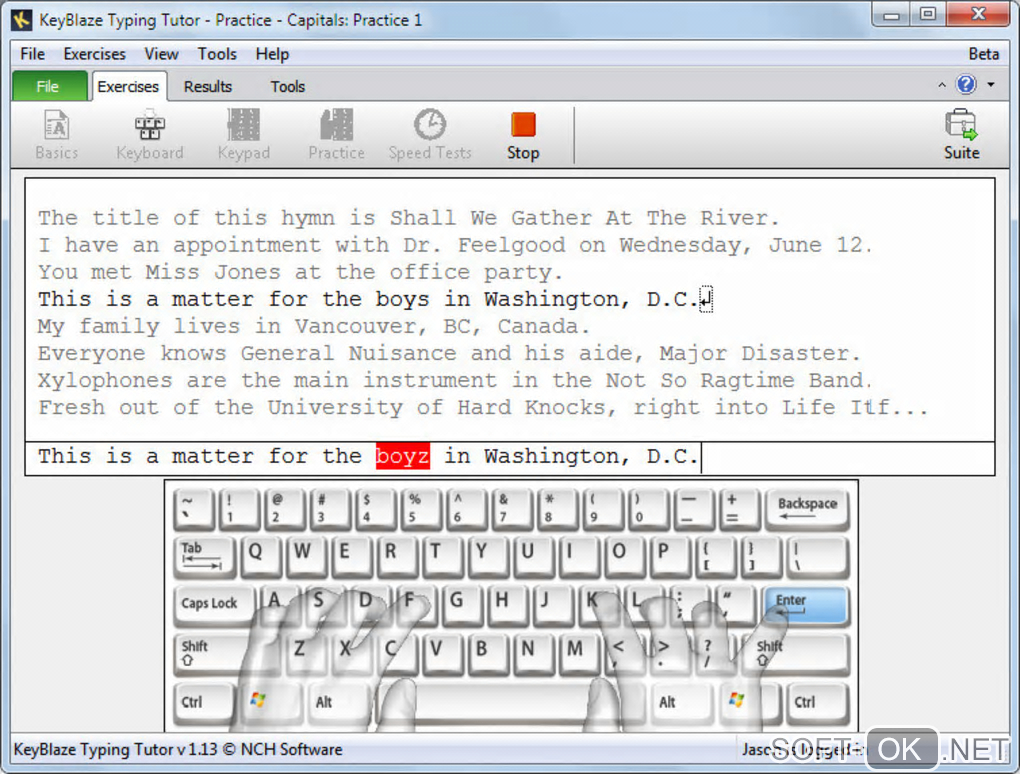Click the left Alt virtual key
Image resolution: width=1020 pixels, height=774 pixels.
point(338,703)
